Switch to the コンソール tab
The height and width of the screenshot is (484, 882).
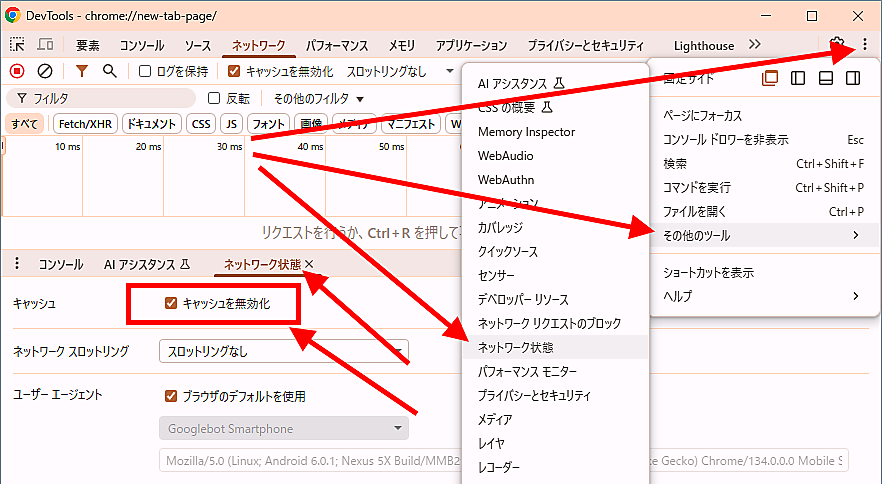coord(142,46)
